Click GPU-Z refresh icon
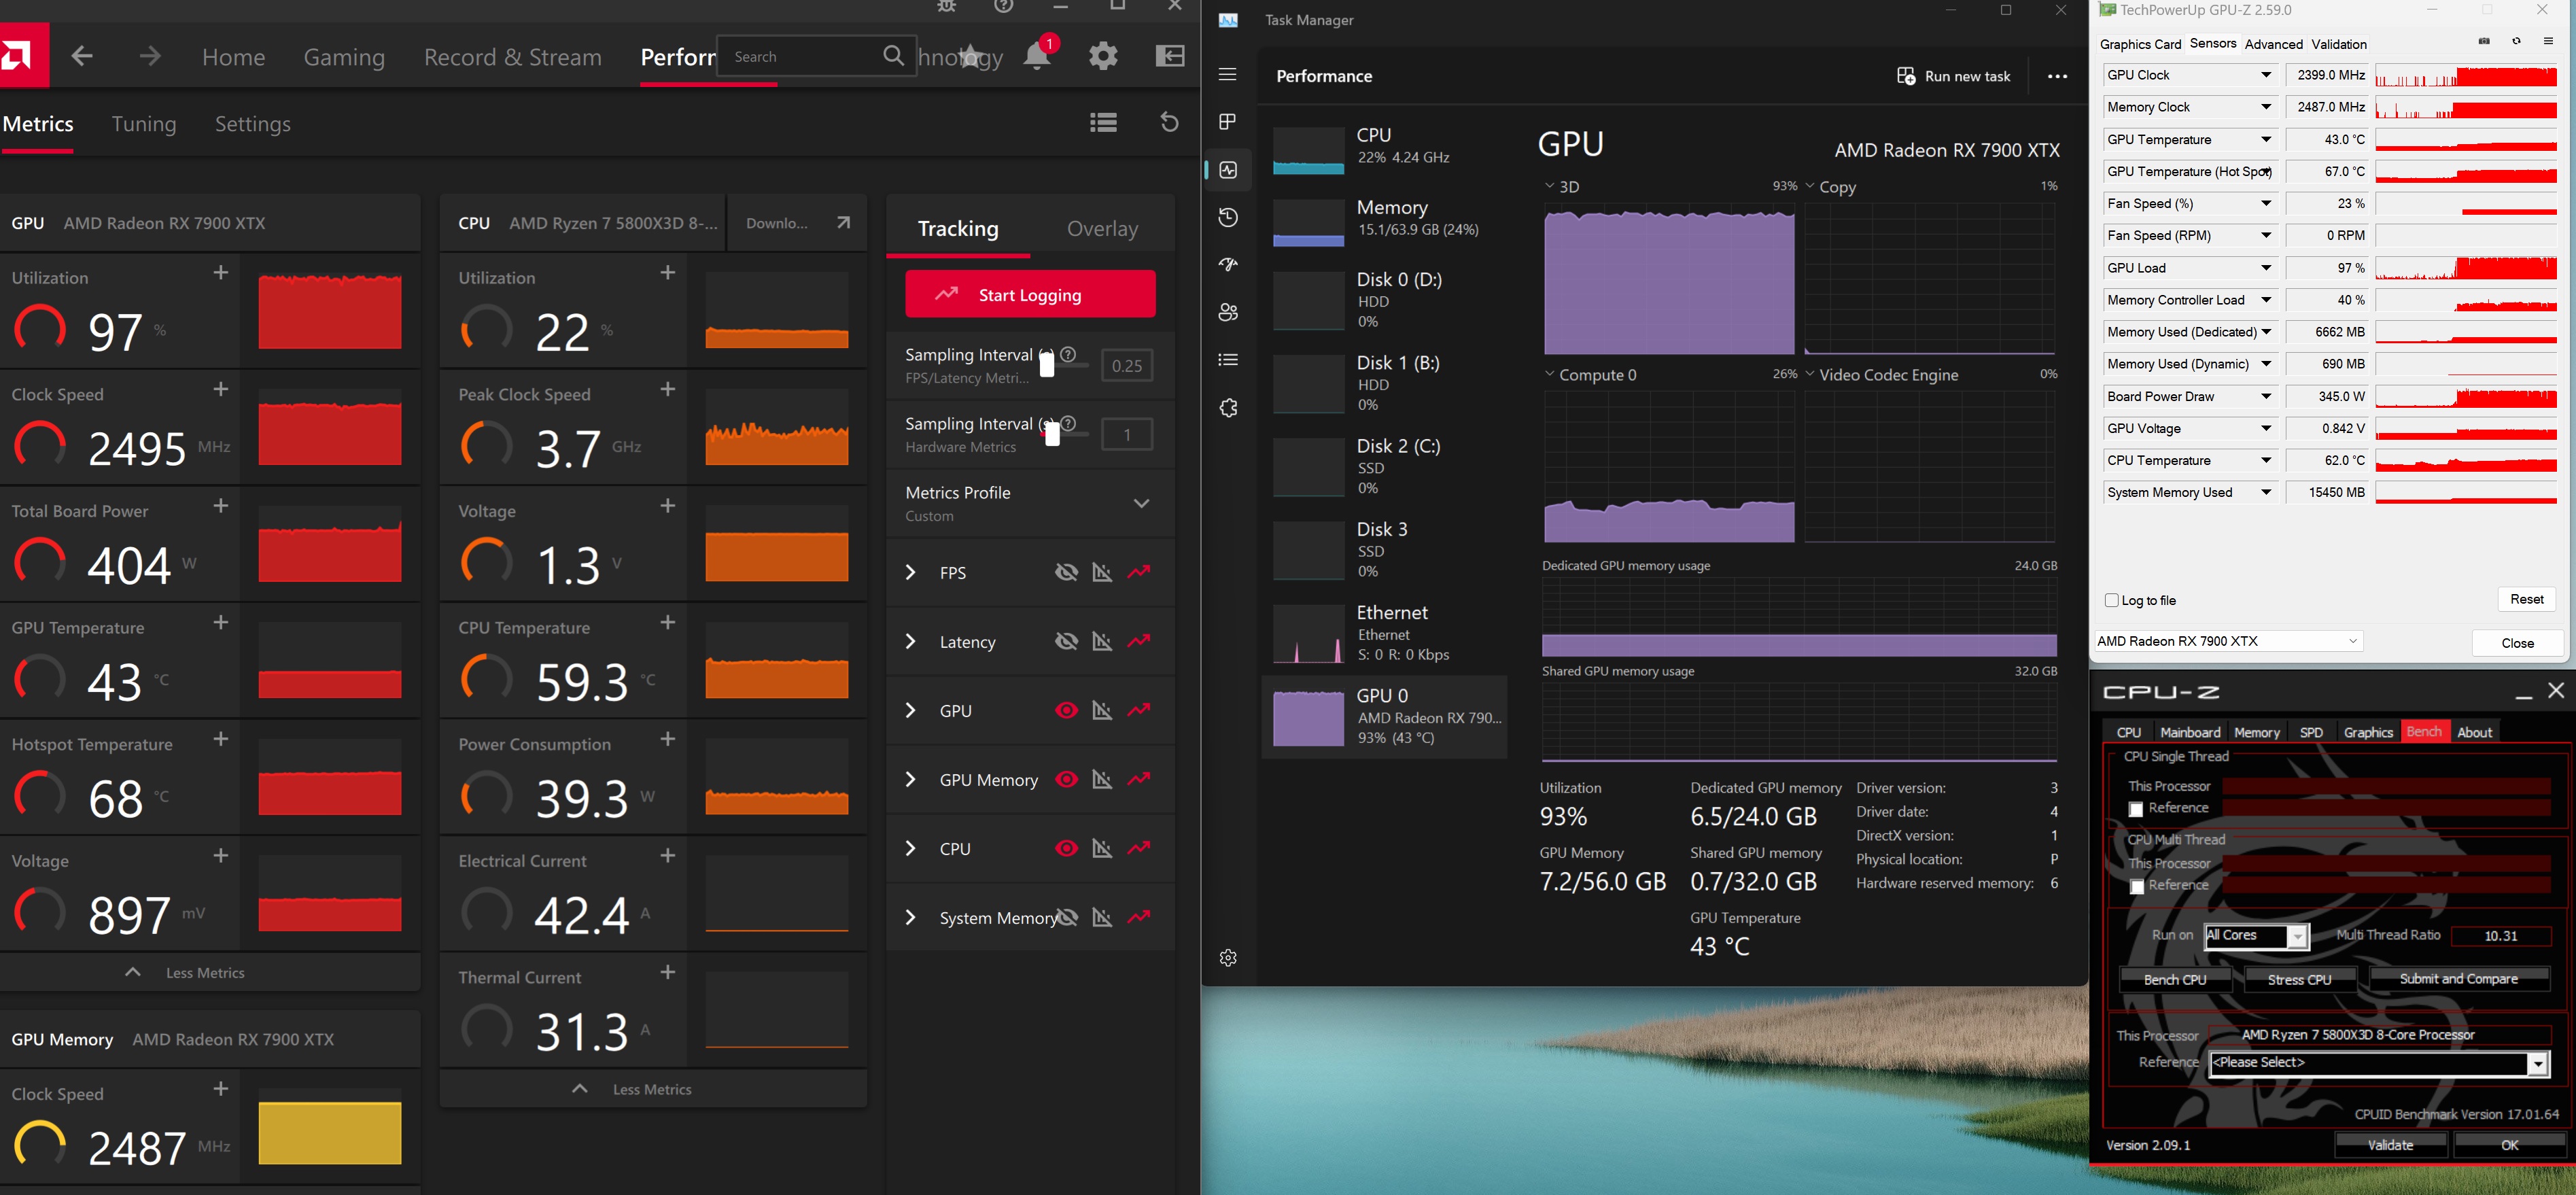The height and width of the screenshot is (1195, 2576). pyautogui.click(x=2516, y=42)
